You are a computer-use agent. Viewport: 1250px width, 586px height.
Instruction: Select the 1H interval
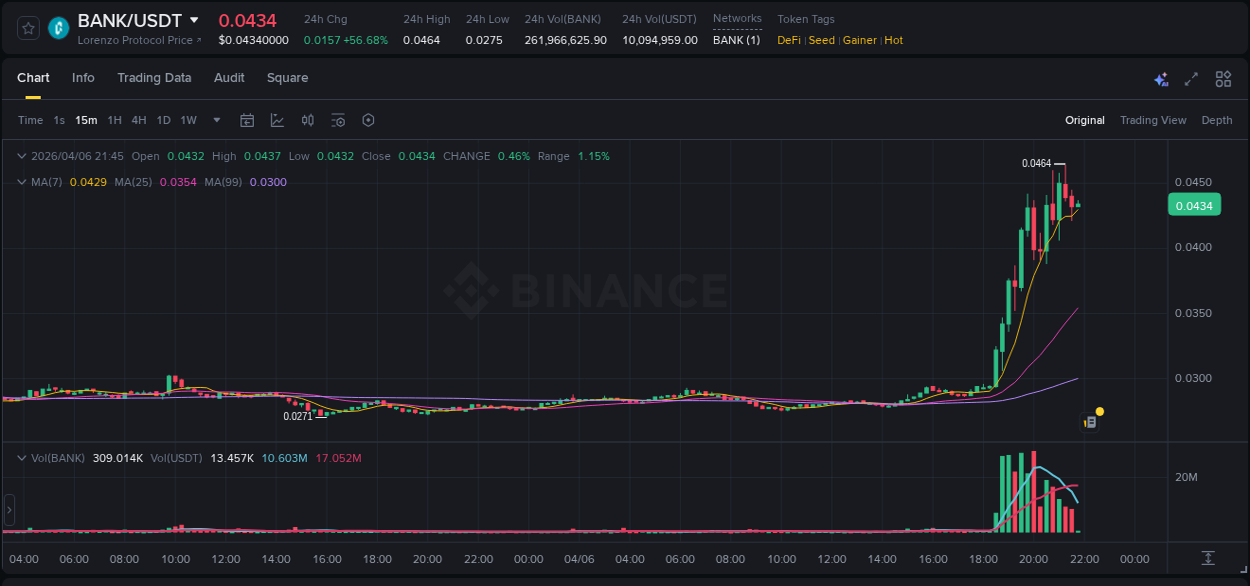(115, 120)
